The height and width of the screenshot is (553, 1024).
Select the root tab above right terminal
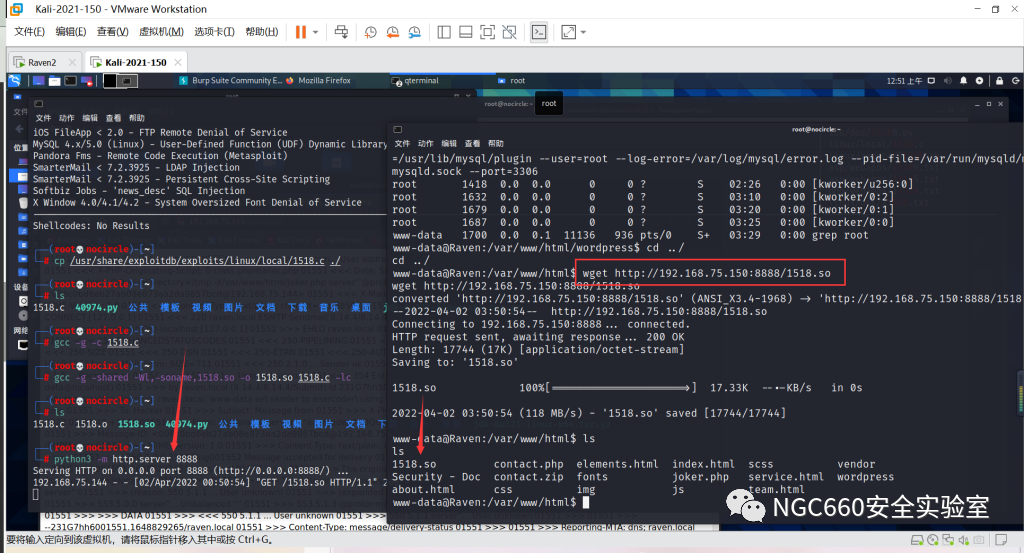[x=549, y=104]
